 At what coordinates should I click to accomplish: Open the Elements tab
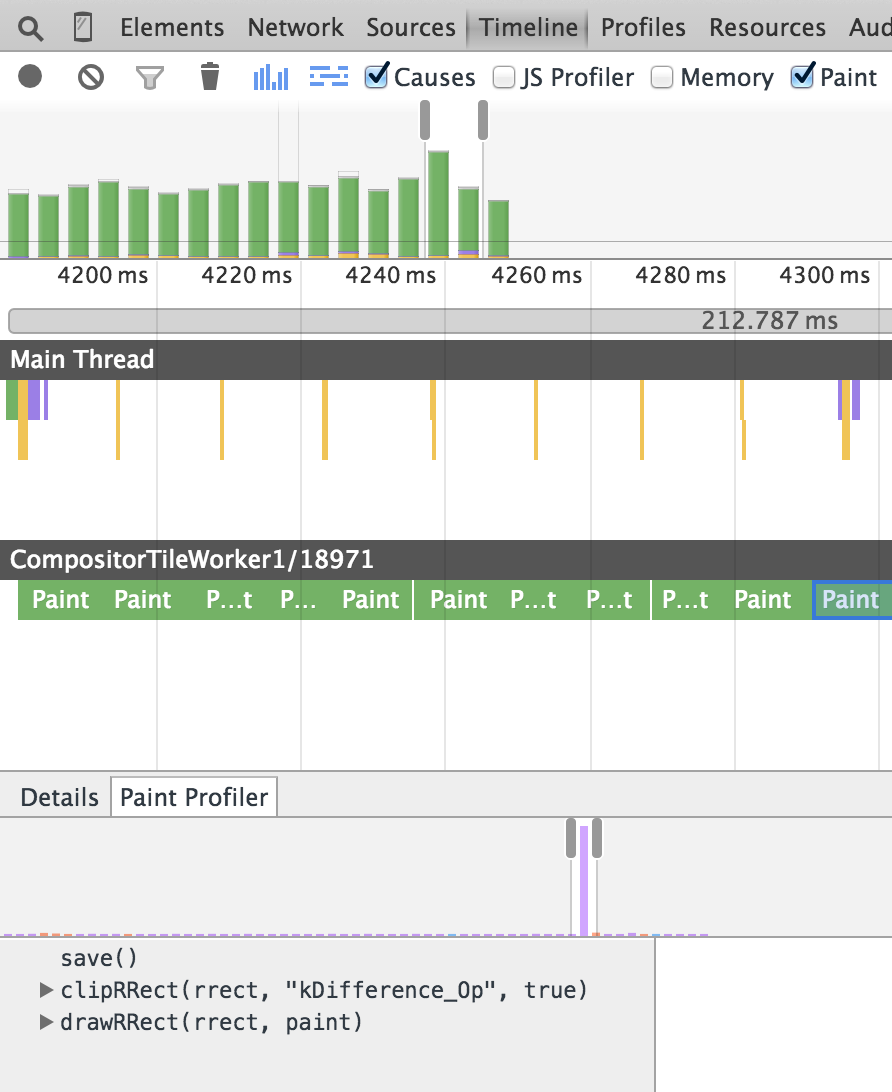tap(172, 27)
